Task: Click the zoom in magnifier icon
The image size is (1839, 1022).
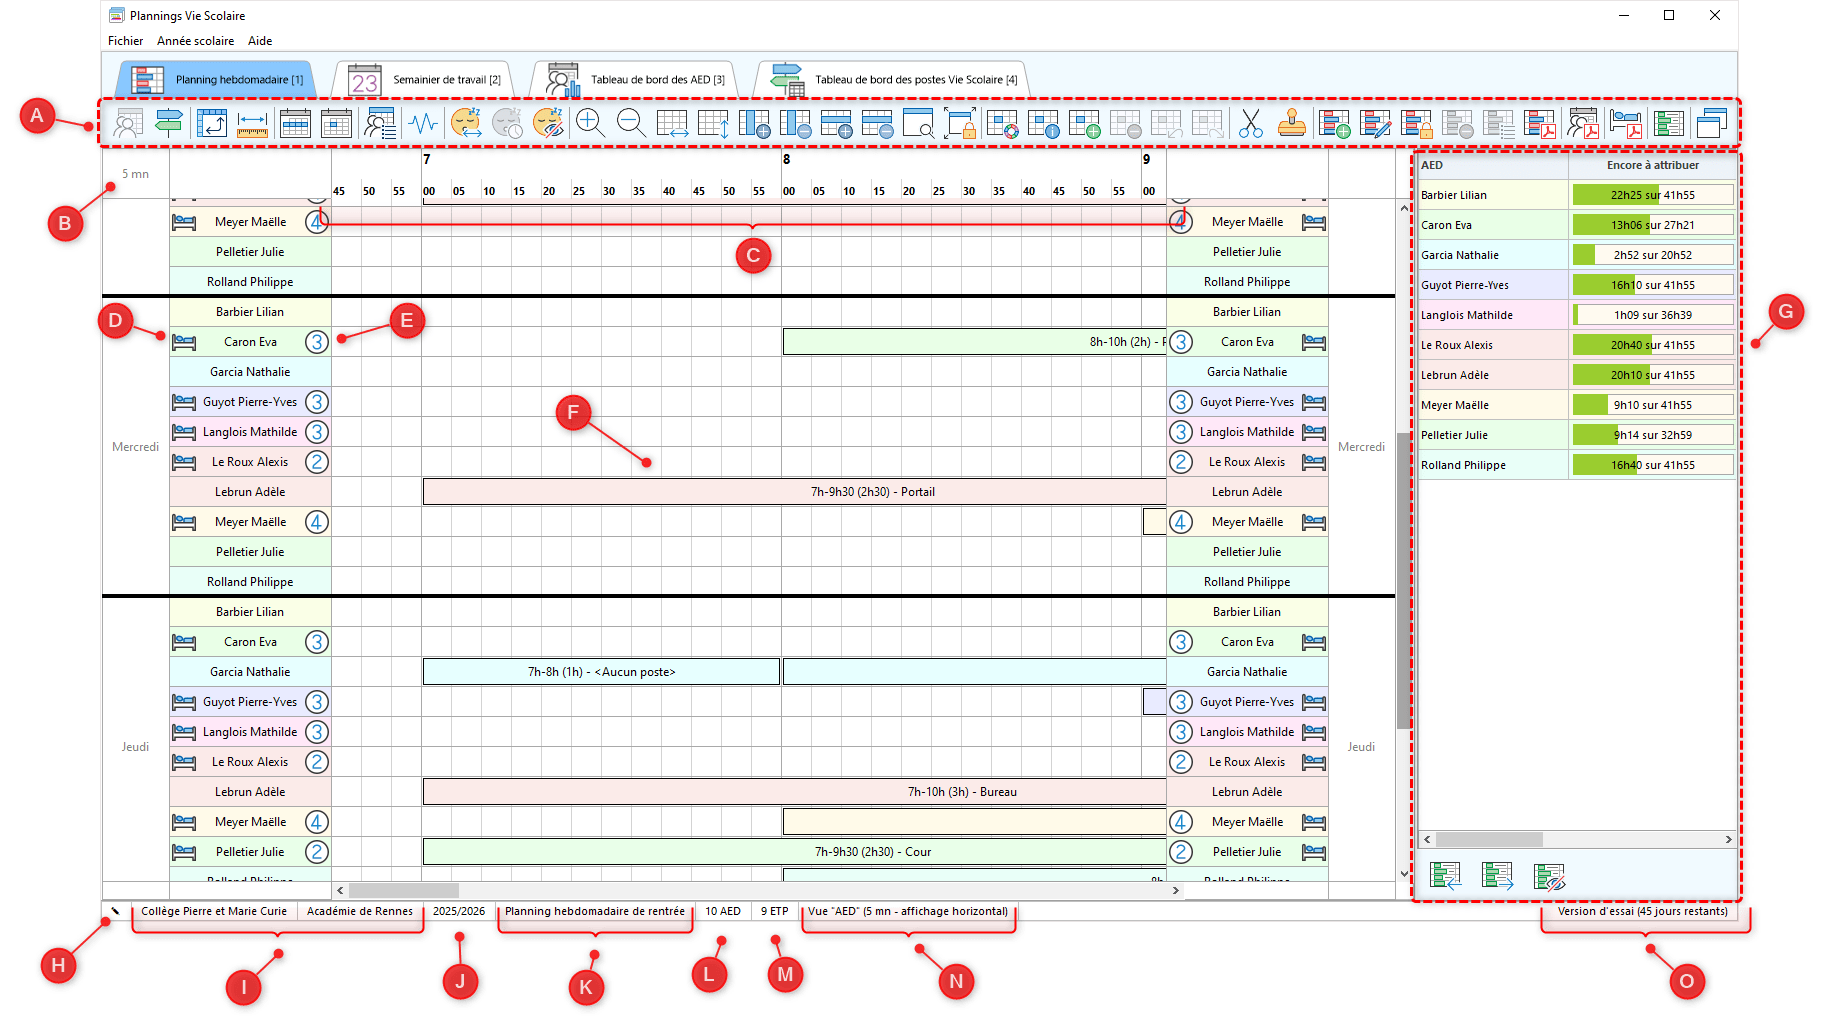Action: click(x=590, y=123)
